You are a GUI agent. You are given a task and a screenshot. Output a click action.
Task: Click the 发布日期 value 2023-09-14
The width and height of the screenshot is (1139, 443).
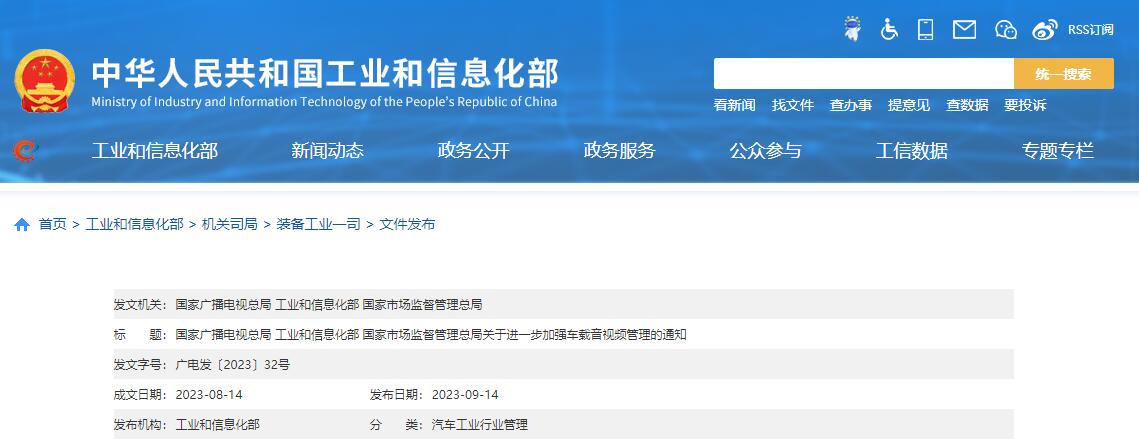tap(465, 395)
